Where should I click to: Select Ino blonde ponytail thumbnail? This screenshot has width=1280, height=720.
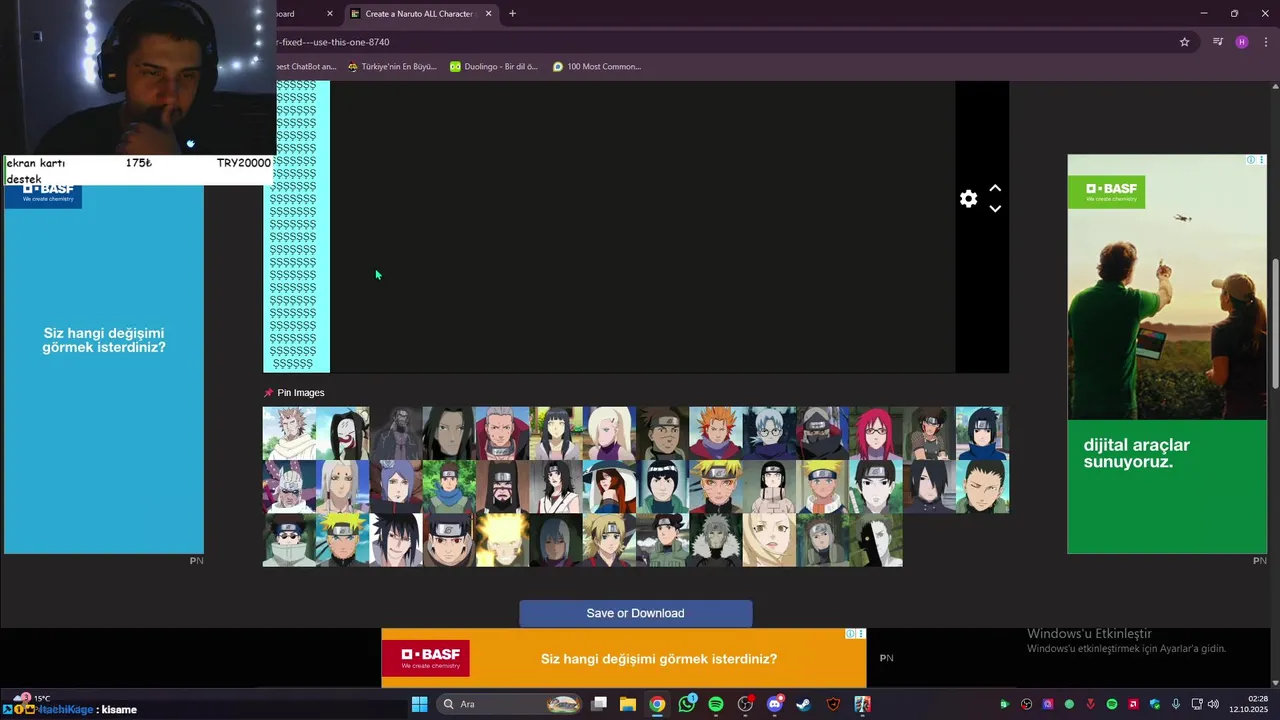[609, 433]
